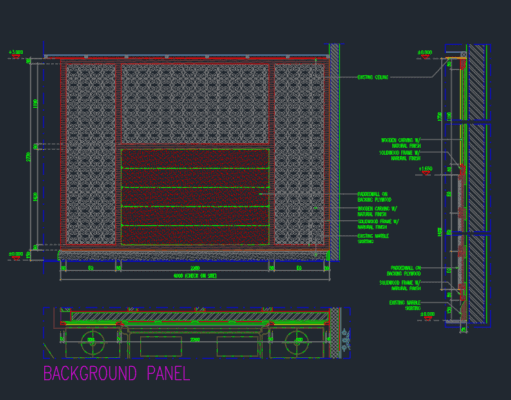The image size is (511, 400).
Task: Select the right circular fixture in plan view
Action: click(297, 342)
